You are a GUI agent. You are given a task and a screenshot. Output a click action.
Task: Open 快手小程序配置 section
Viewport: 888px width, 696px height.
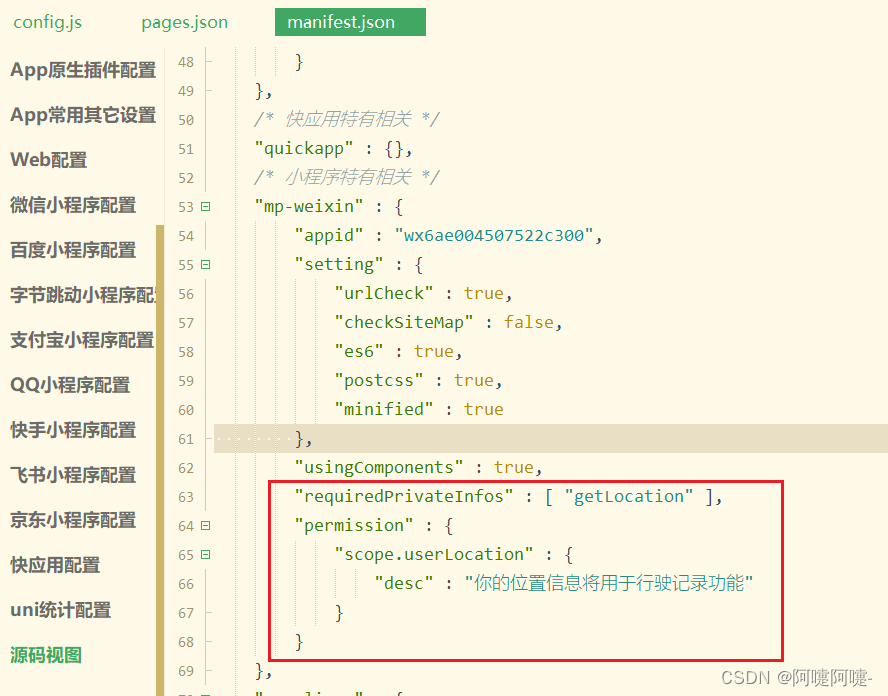tap(73, 430)
